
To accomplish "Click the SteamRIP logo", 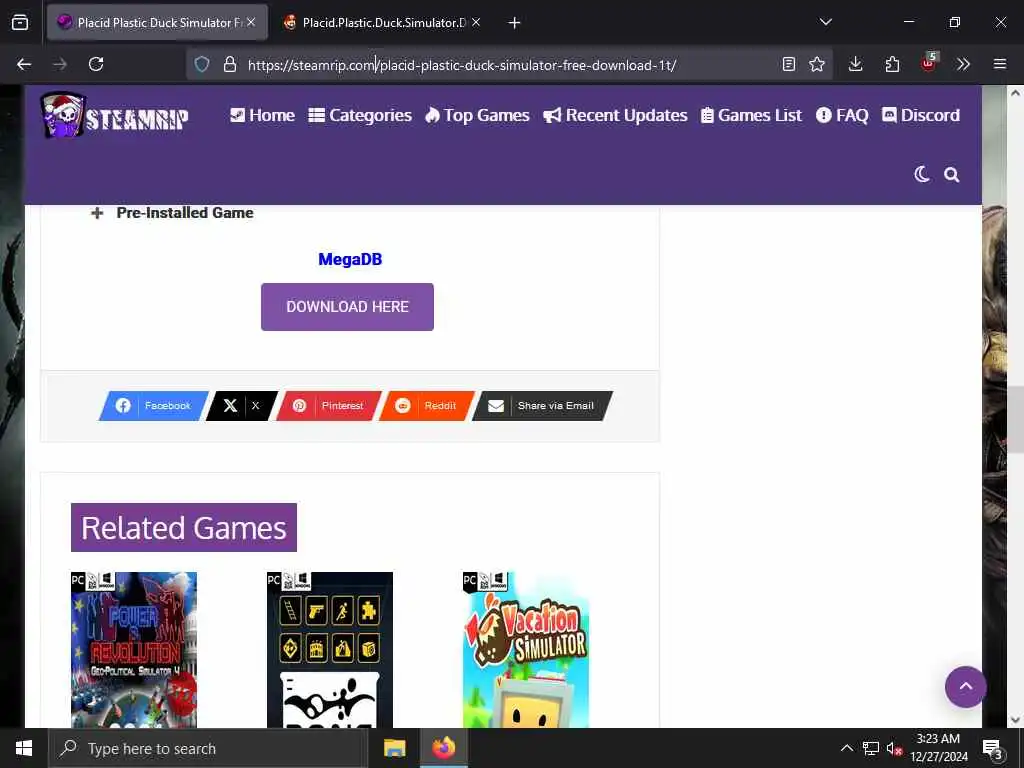I will (114, 116).
